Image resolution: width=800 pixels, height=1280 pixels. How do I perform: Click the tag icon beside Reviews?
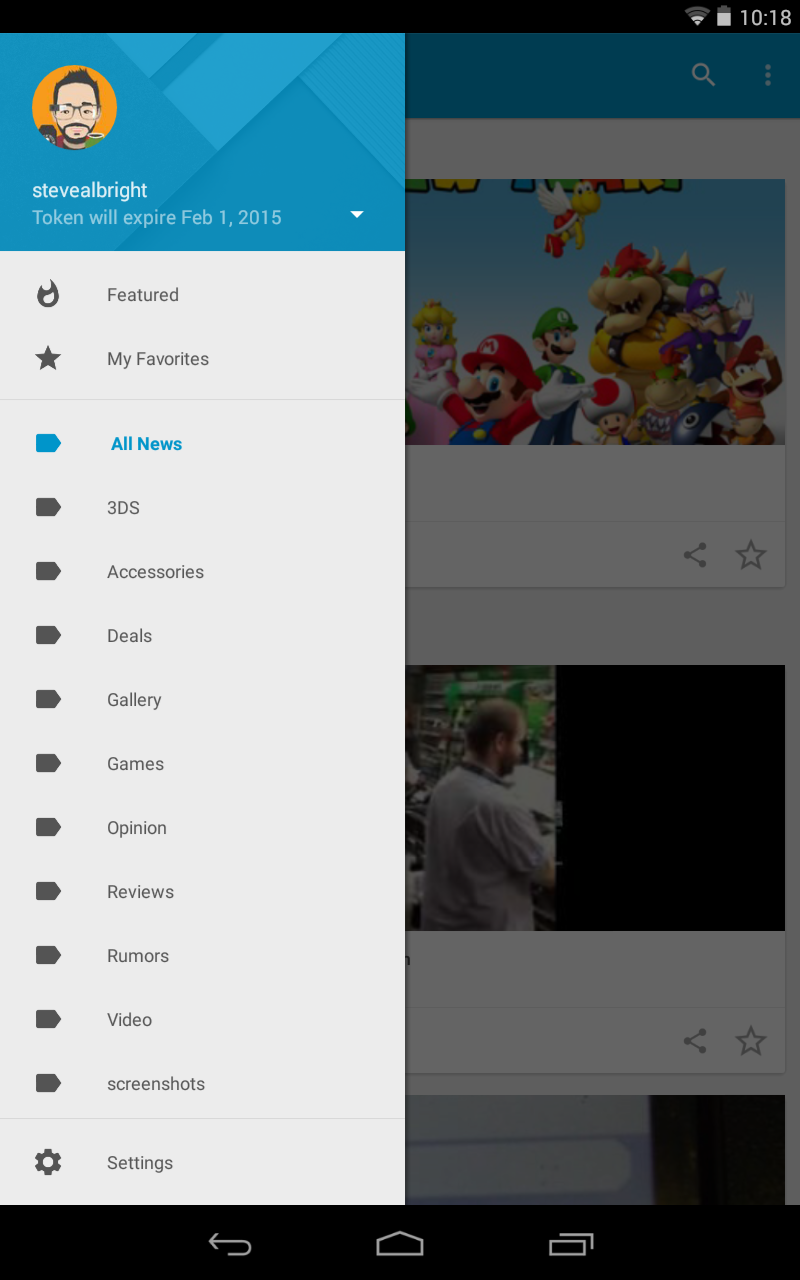point(48,891)
